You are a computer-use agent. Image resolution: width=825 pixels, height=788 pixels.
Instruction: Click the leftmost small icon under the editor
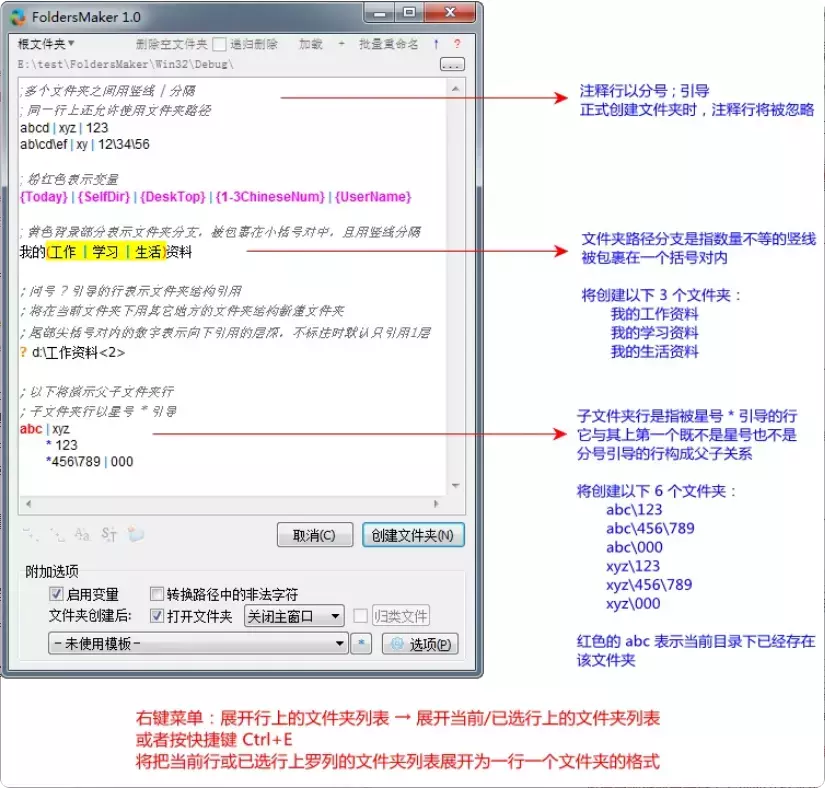click(x=29, y=534)
